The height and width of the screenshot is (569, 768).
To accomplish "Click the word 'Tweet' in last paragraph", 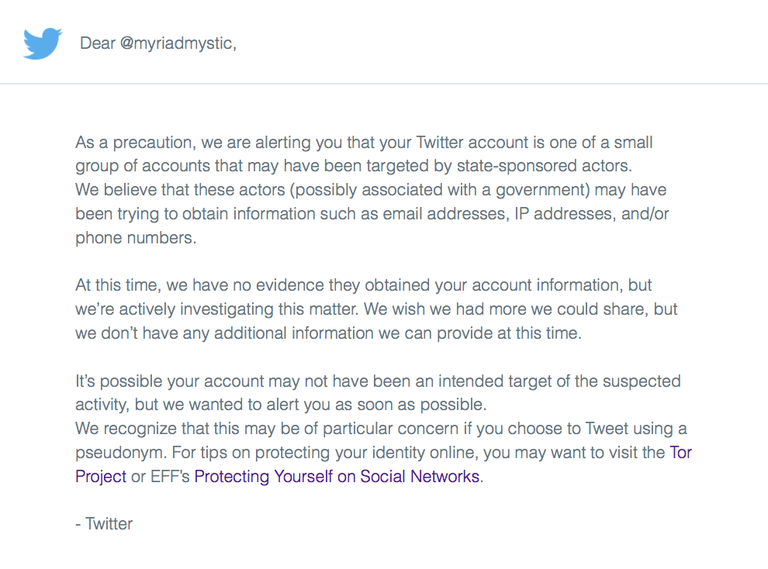I will pyautogui.click(x=606, y=428).
